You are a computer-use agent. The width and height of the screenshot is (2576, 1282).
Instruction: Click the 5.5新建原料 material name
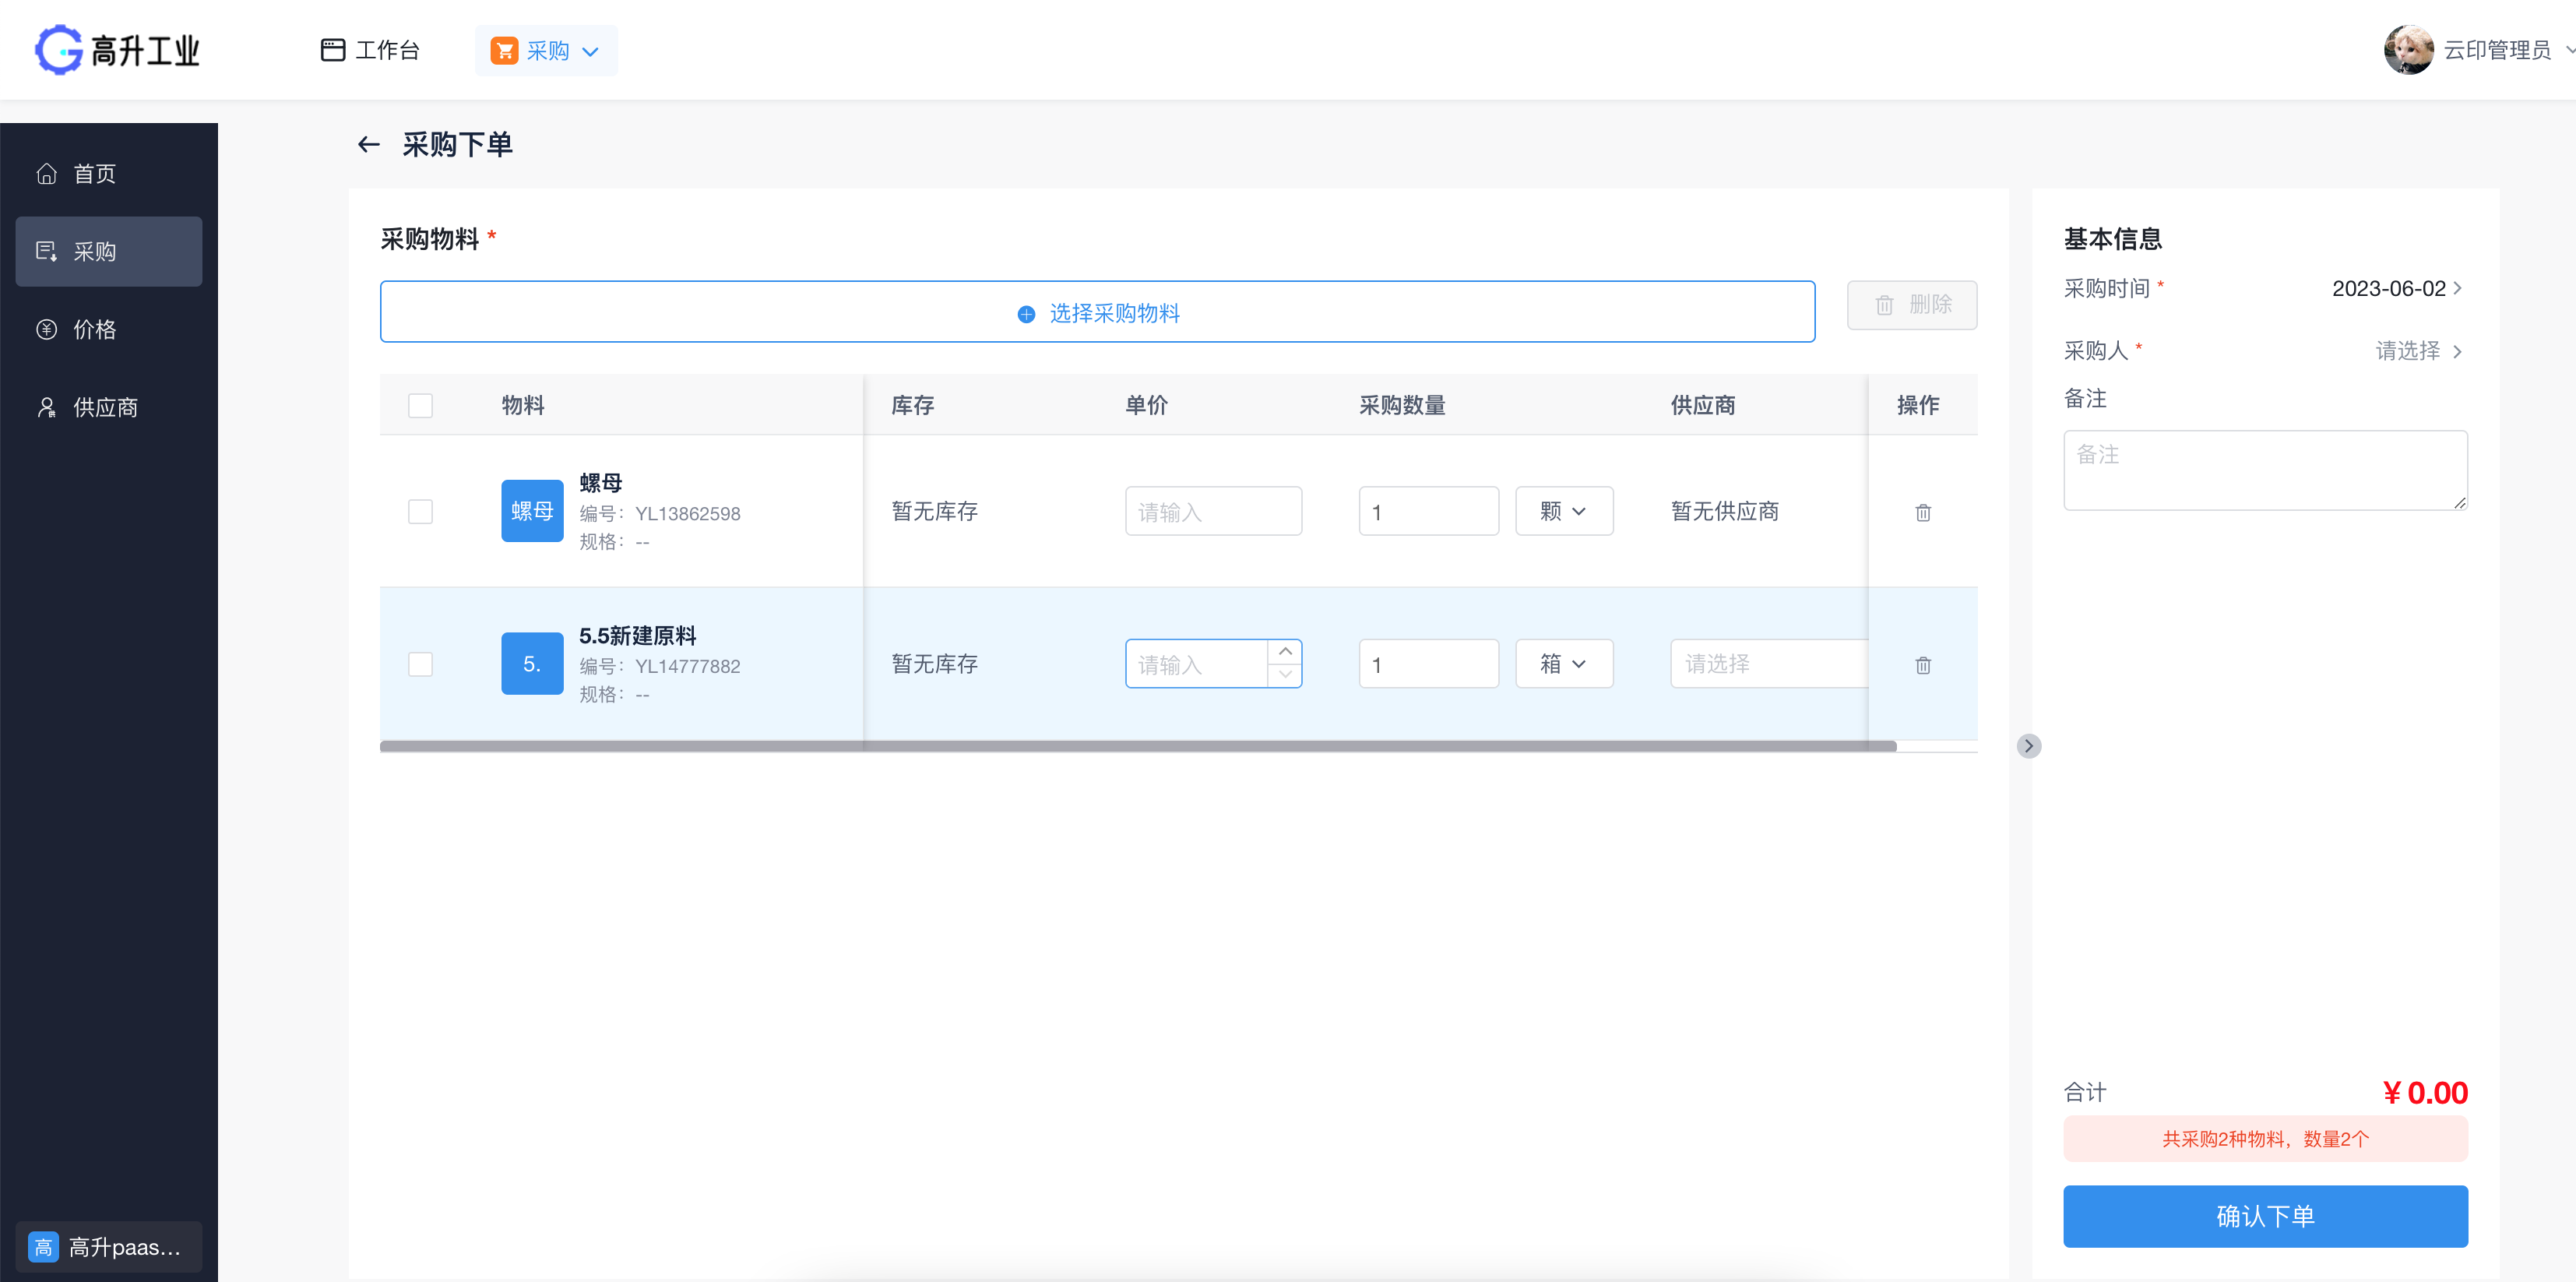[x=638, y=636]
